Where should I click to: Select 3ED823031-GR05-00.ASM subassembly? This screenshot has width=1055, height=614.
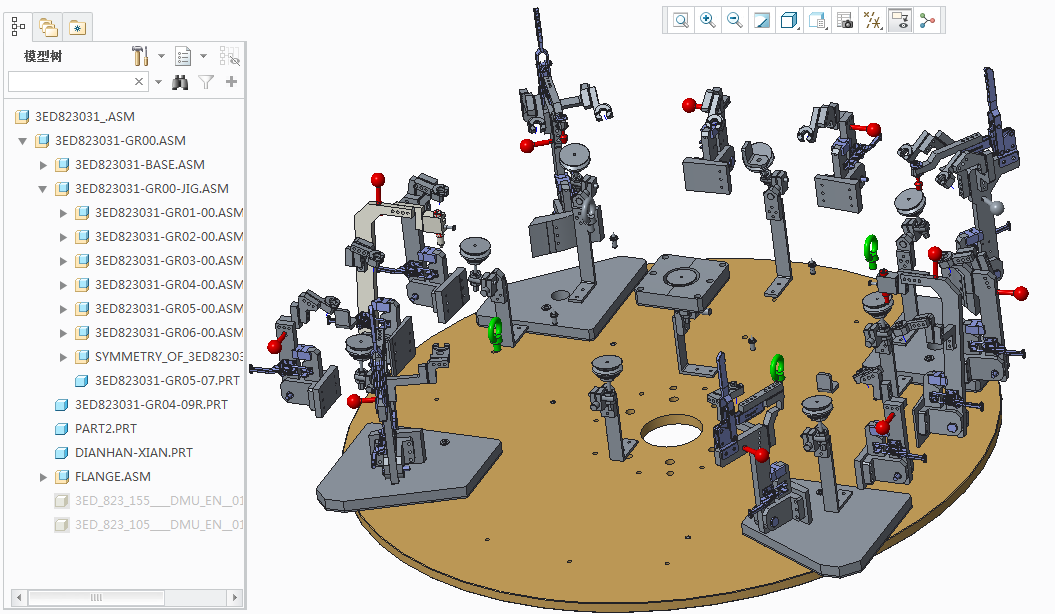point(169,309)
